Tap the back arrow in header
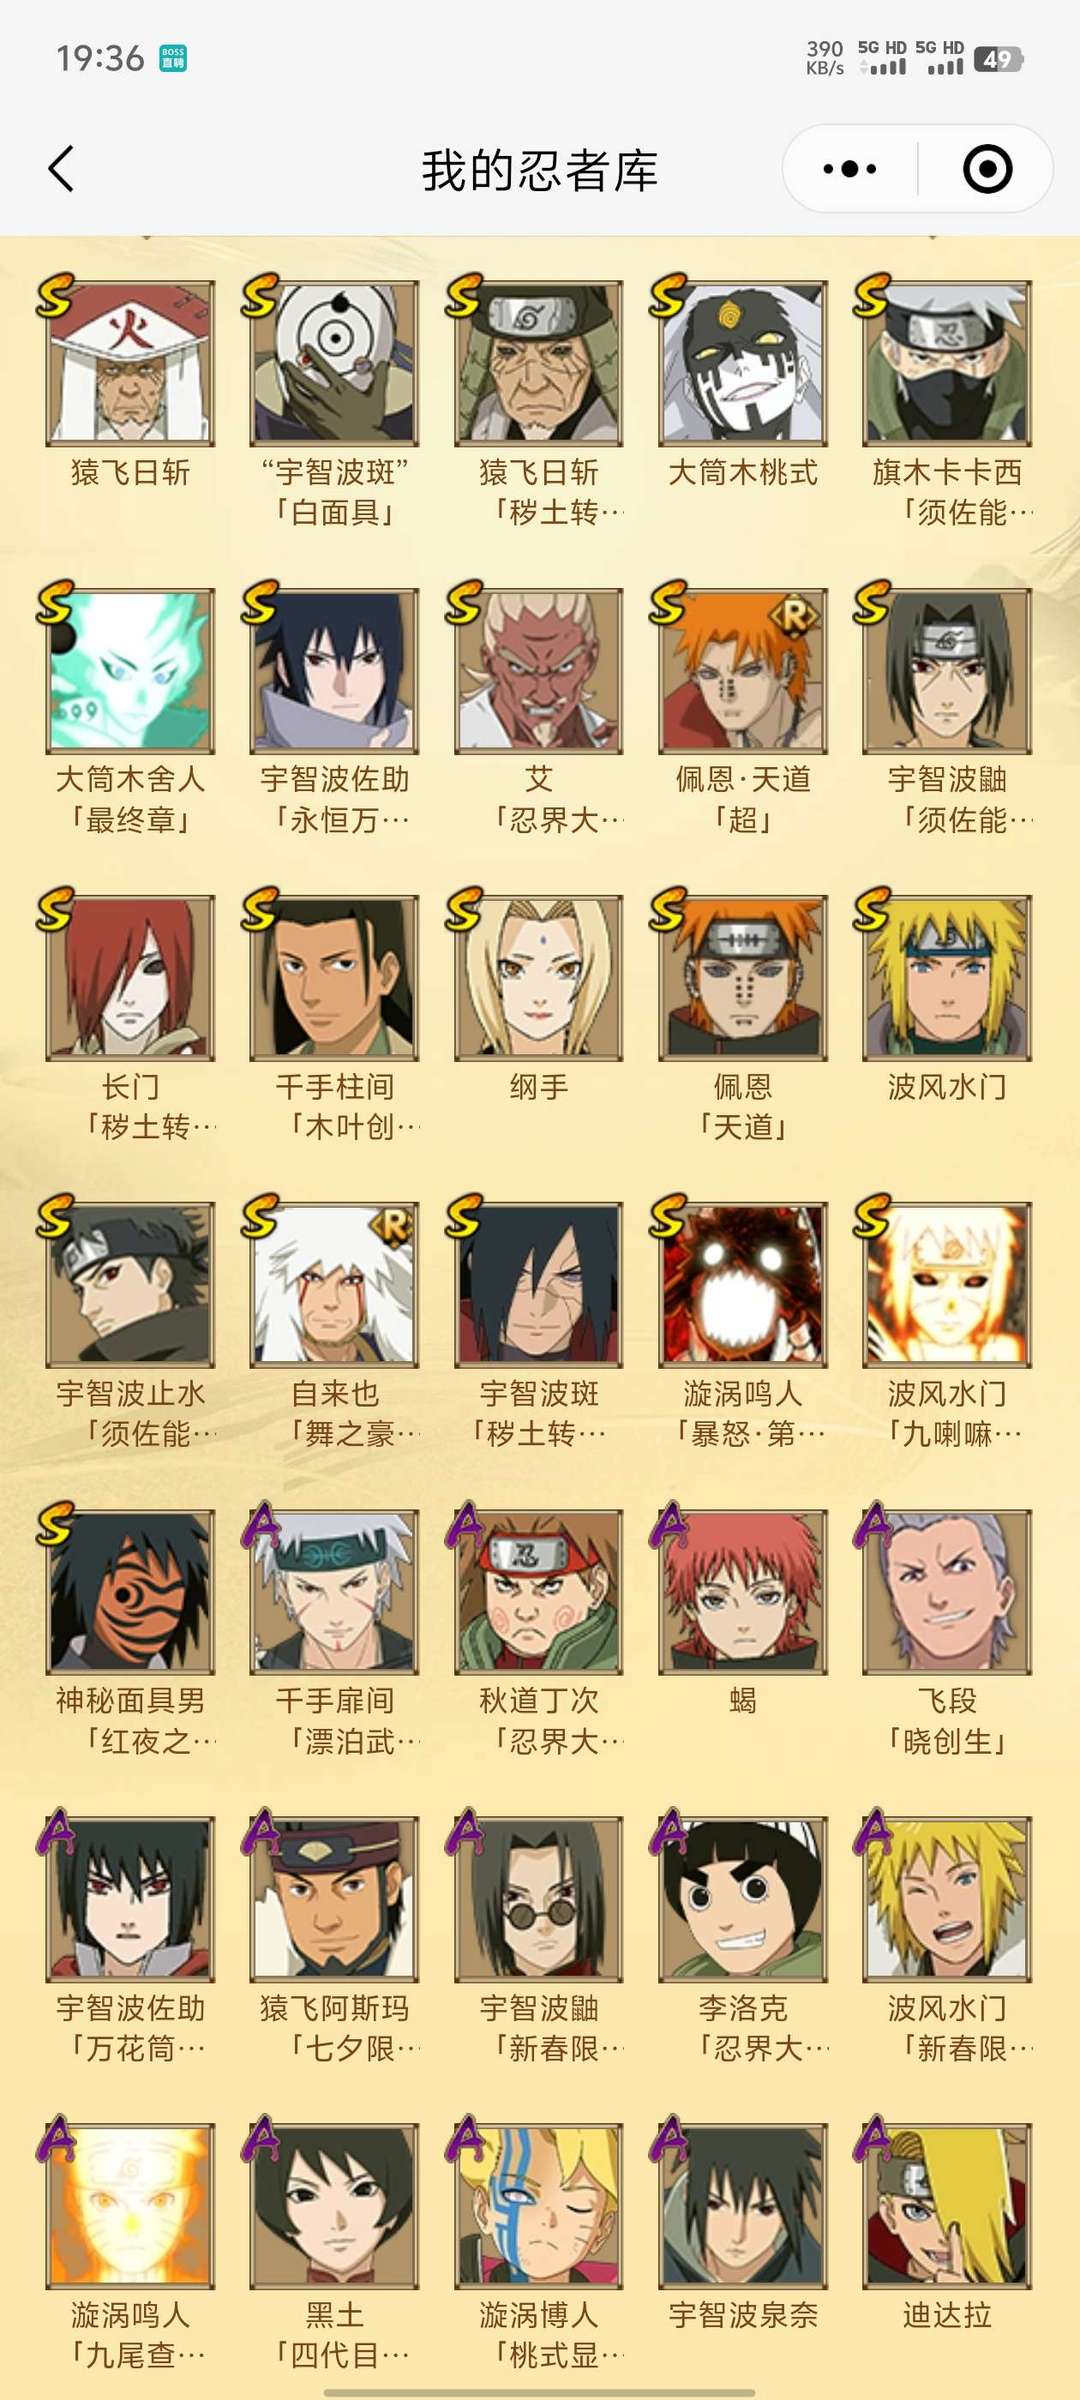This screenshot has width=1080, height=2400. coord(62,169)
